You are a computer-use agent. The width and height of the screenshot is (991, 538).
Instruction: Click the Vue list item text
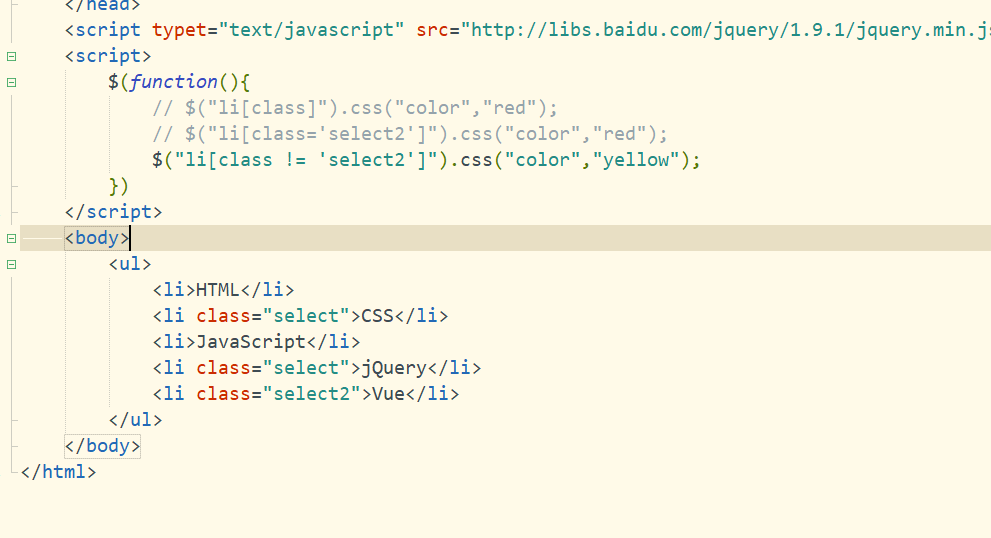tap(388, 394)
